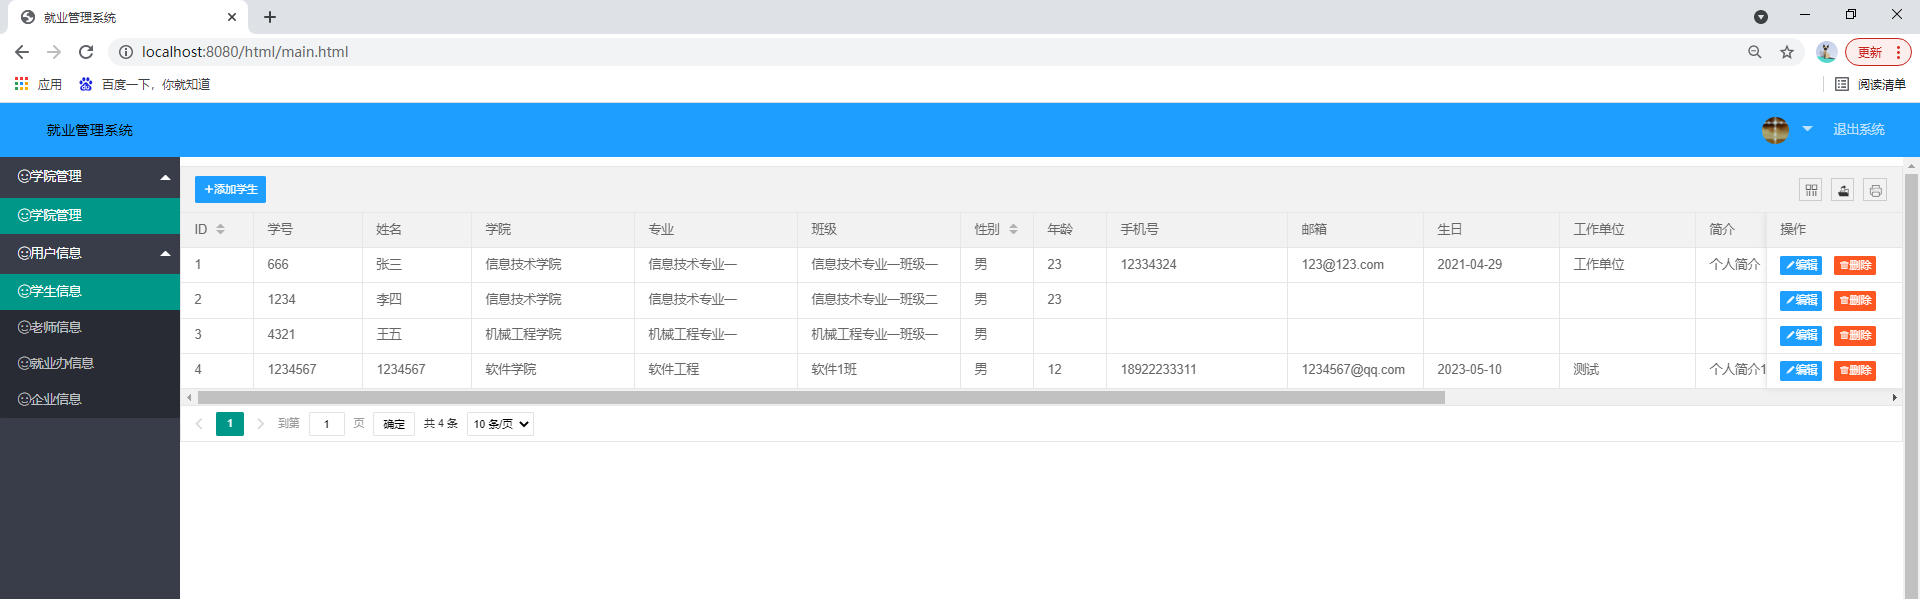This screenshot has height=599, width=1920.
Task: Select page 1 in pagination
Action: pos(230,424)
